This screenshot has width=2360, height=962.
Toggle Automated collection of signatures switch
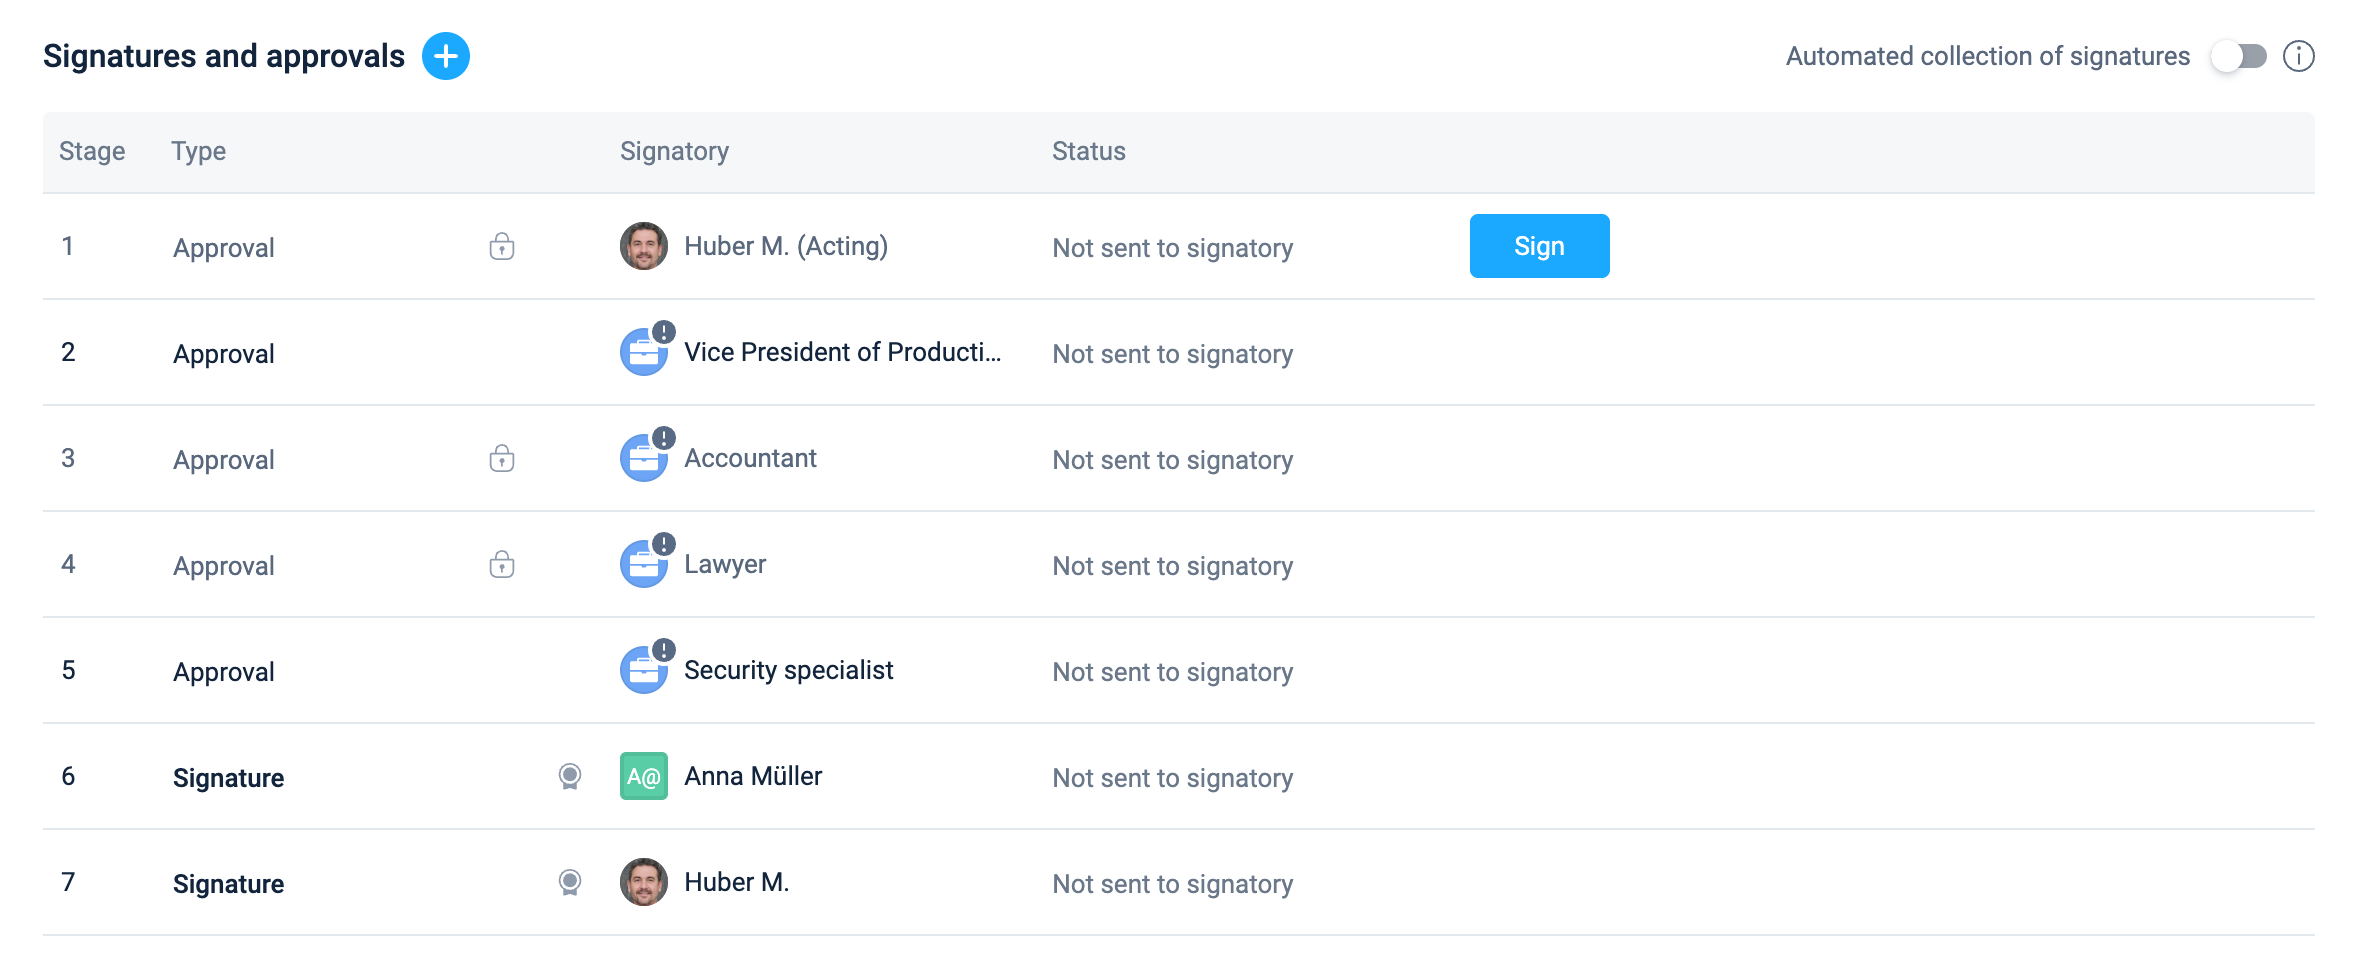(x=2238, y=56)
